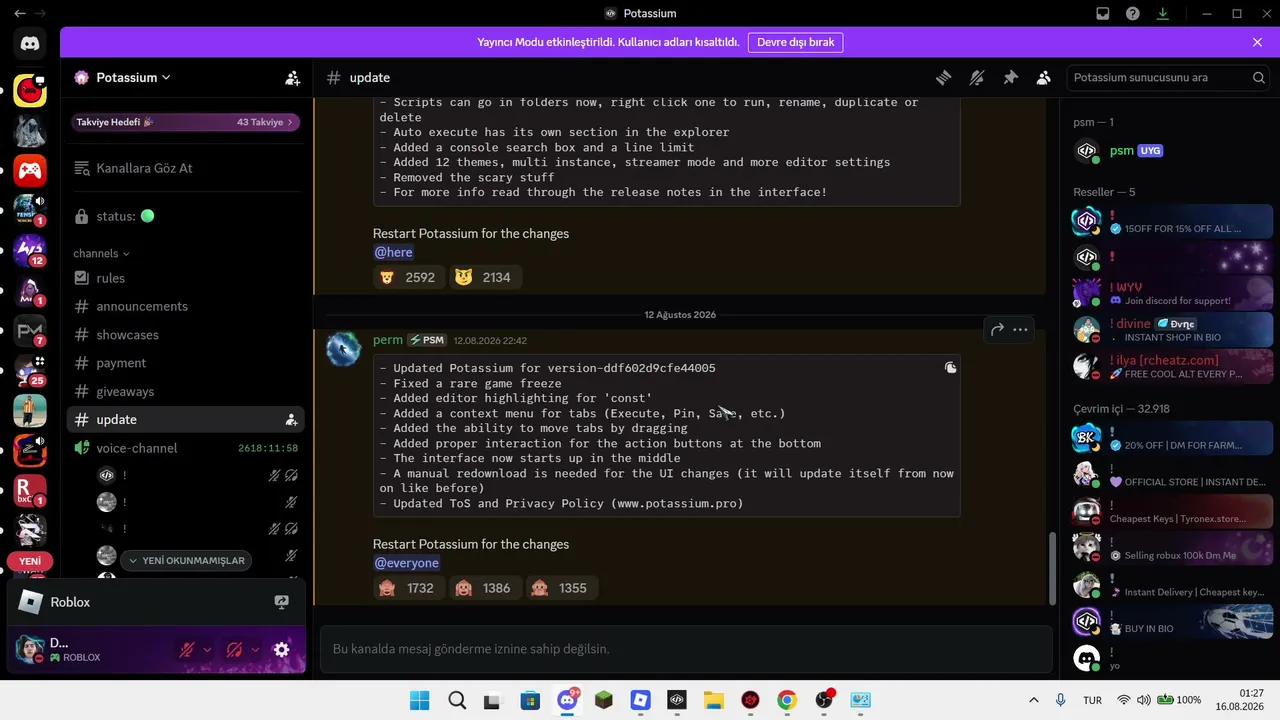The height and width of the screenshot is (720, 1280).
Task: Open the Discord inbox
Action: point(1102,13)
